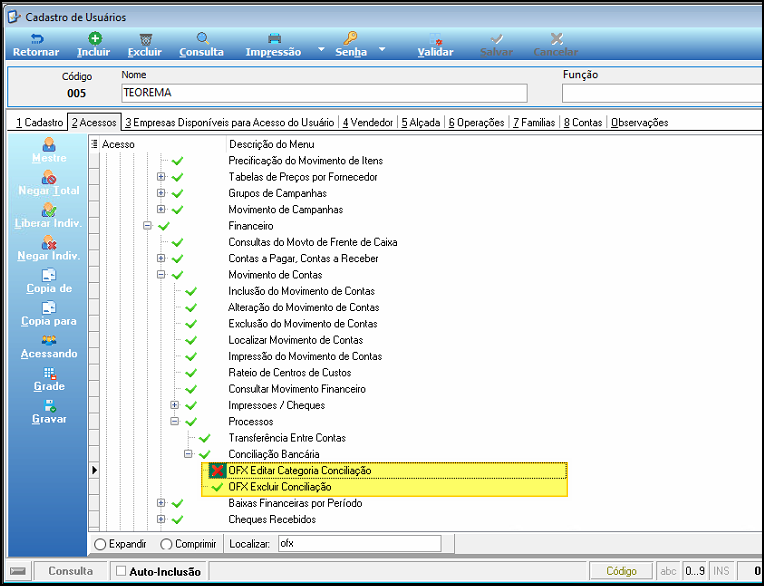The width and height of the screenshot is (764, 586).
Task: Toggle access check for Precificação do Movimento de Itens
Action: 177,161
